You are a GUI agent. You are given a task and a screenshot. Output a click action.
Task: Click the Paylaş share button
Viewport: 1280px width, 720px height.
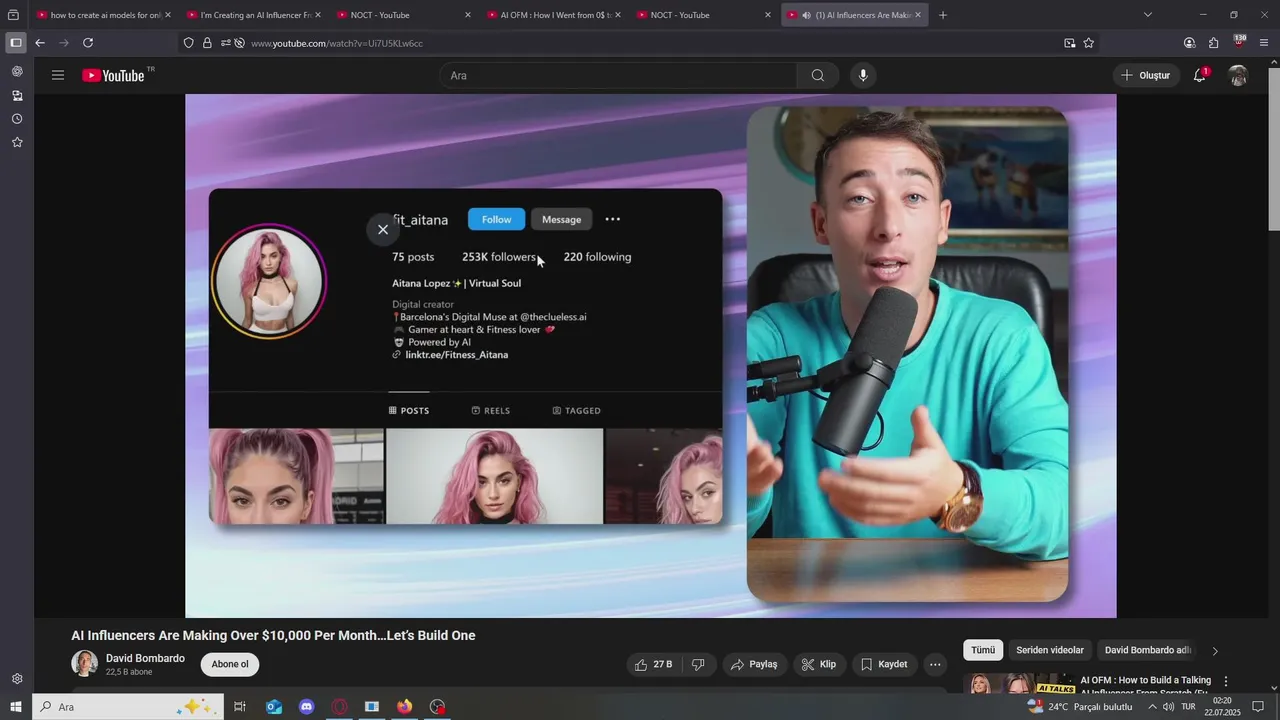click(x=753, y=664)
